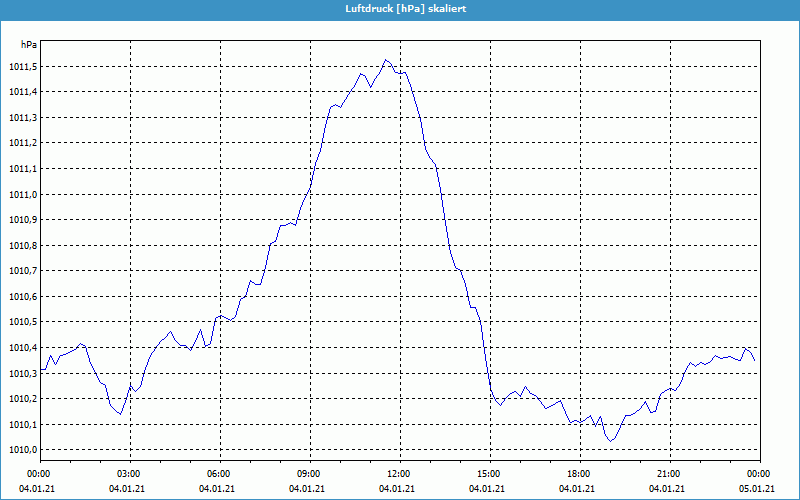Select the 09:00 time axis label

click(x=309, y=474)
